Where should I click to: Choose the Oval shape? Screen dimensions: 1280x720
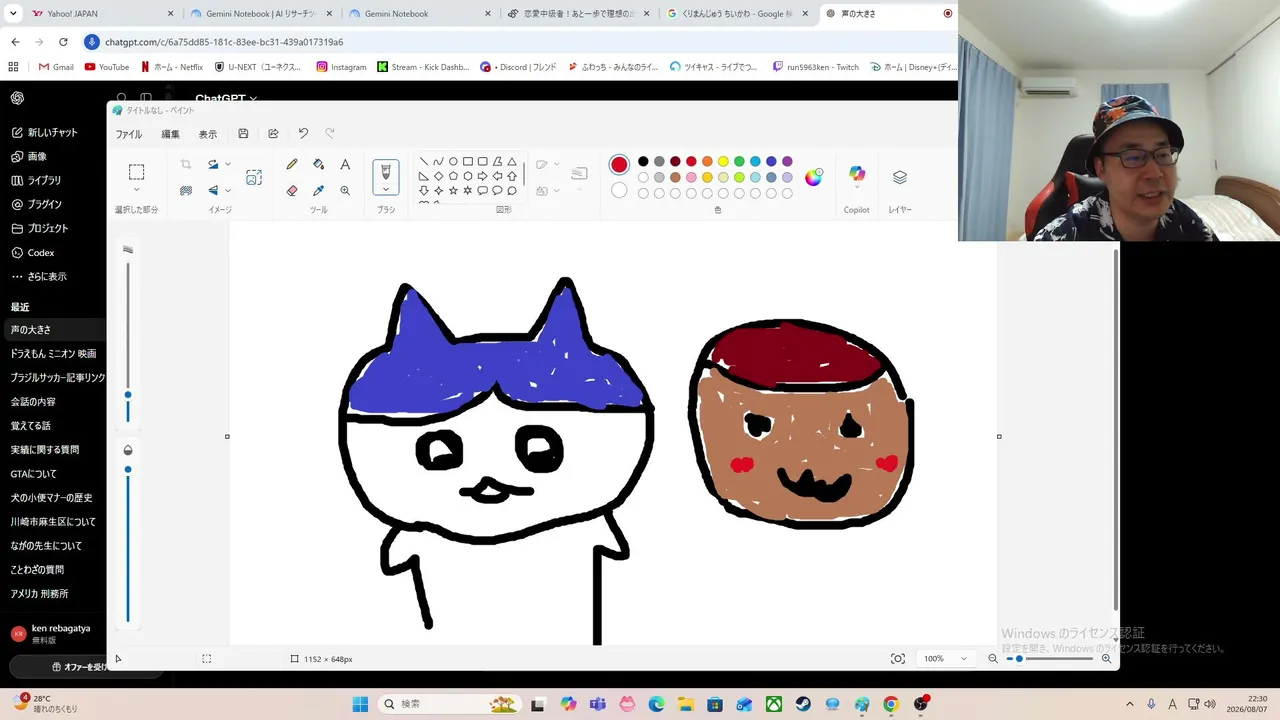click(x=453, y=161)
